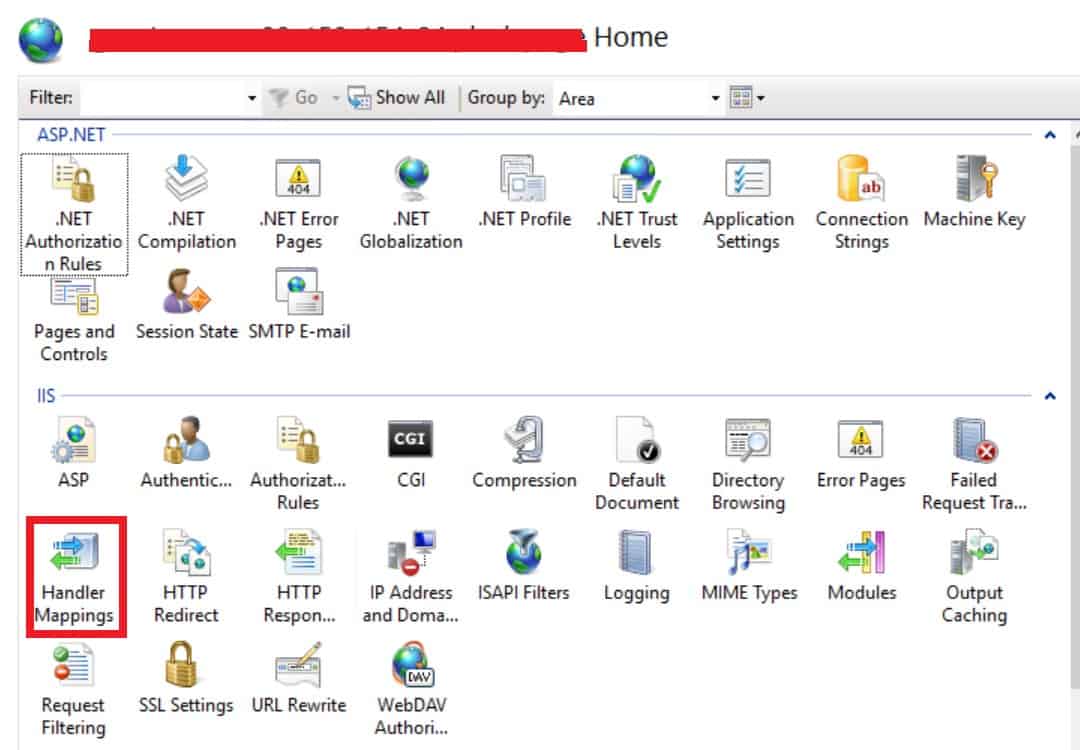This screenshot has height=750, width=1080.
Task: Open the URL Rewrite feature
Action: (x=299, y=678)
